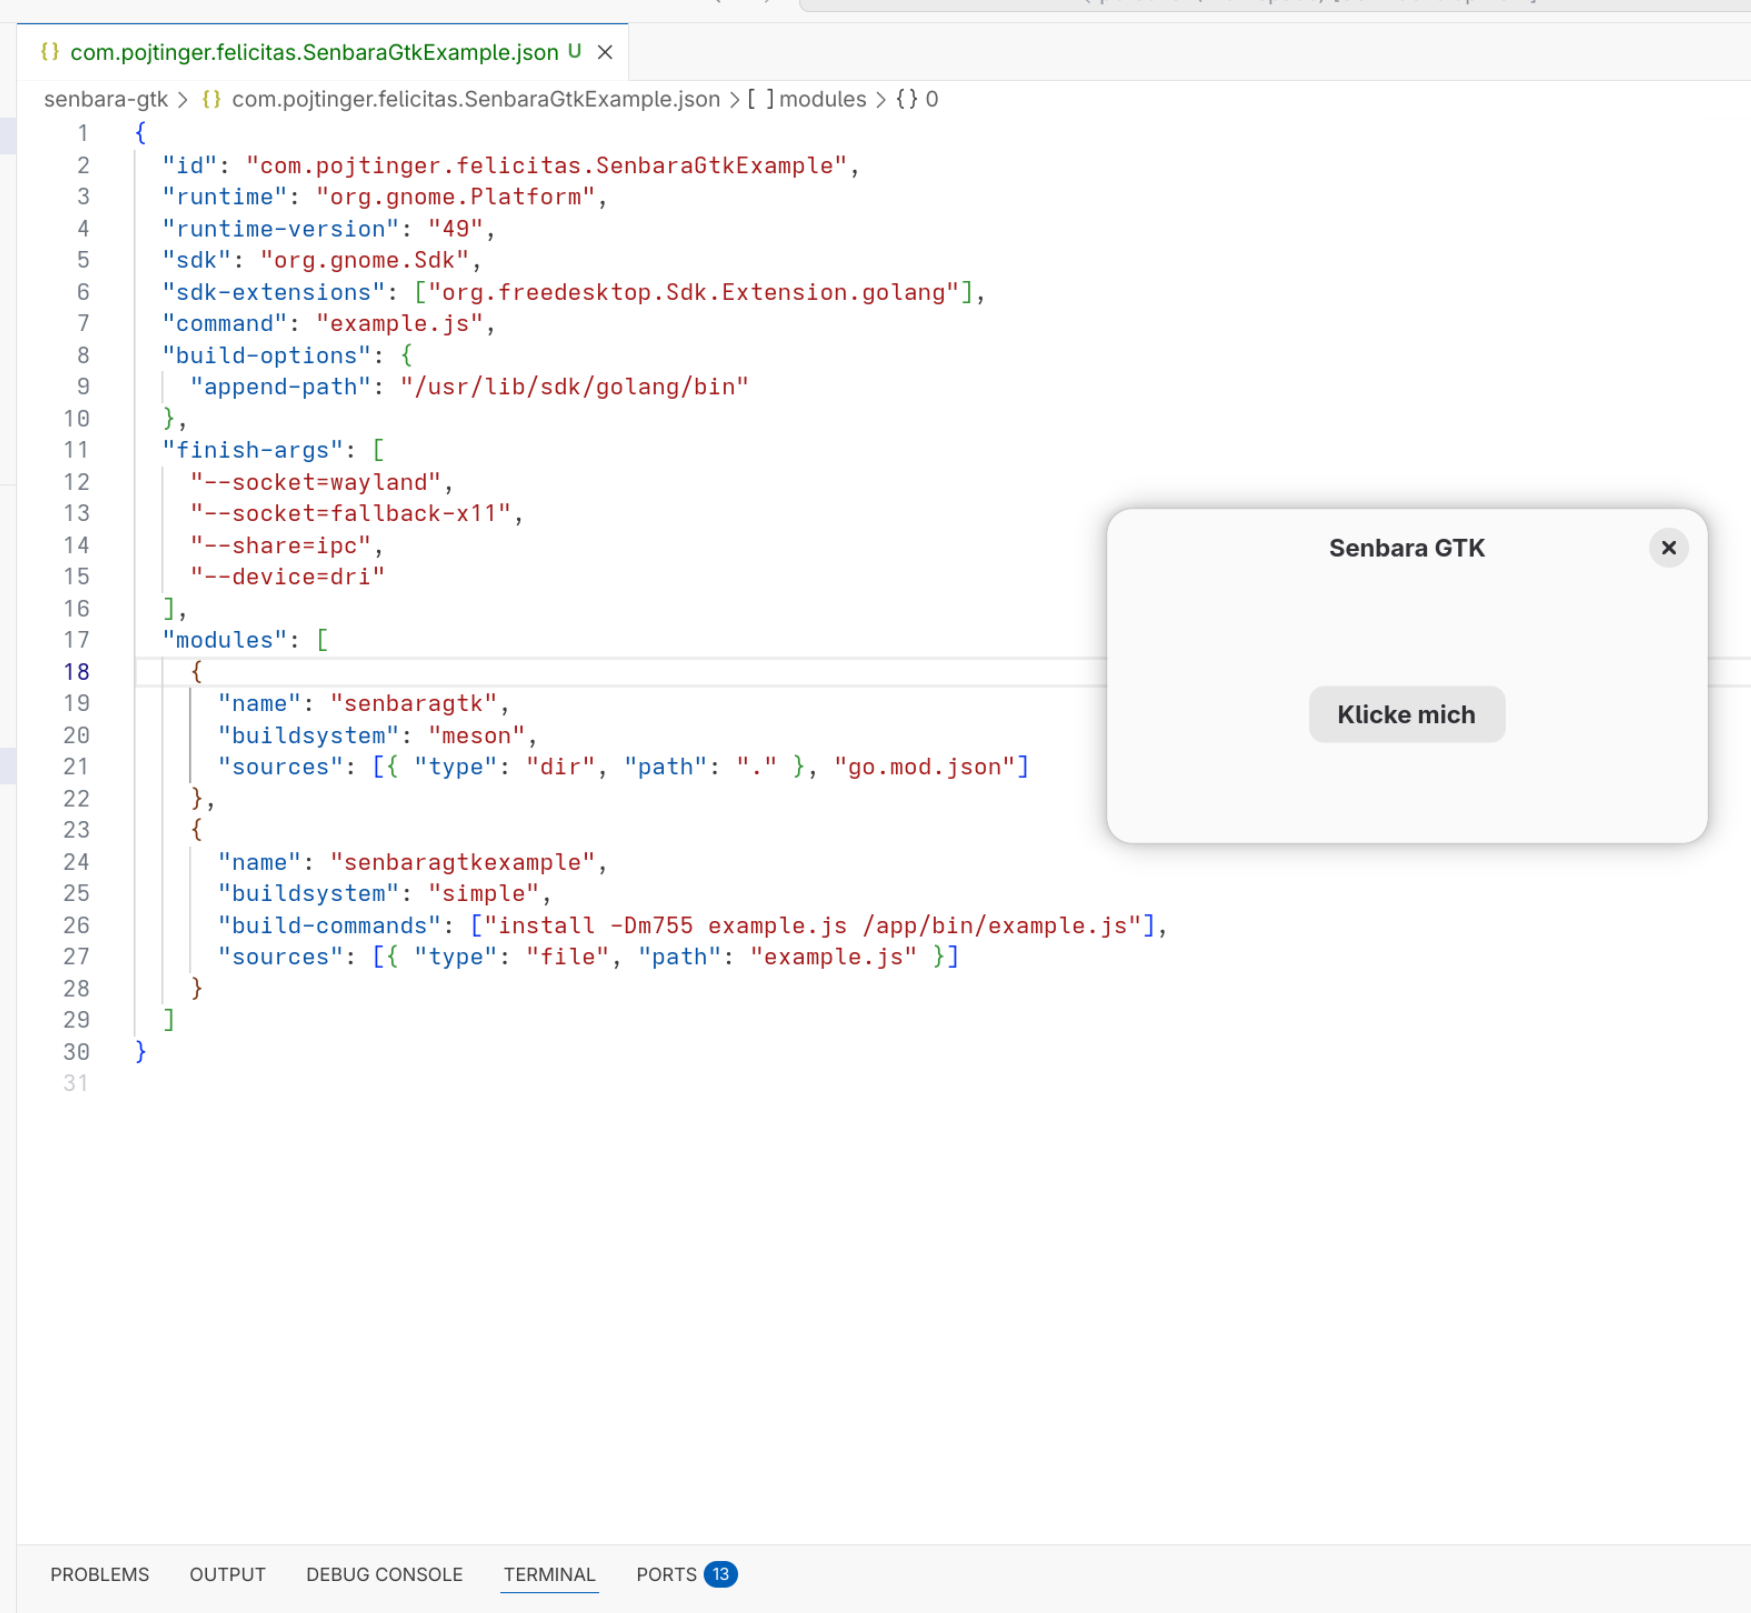Click the array bracket icon before modules breadcrumb
The image size is (1751, 1613).
(x=760, y=99)
